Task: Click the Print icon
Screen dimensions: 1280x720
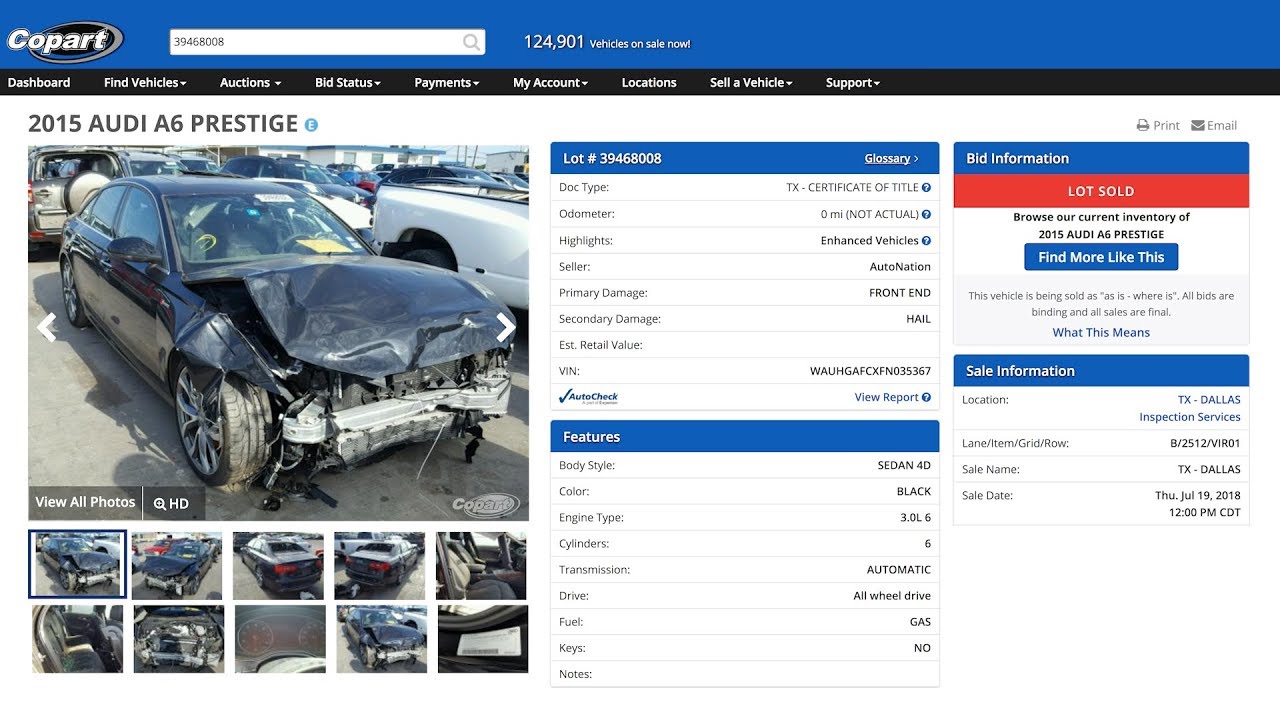Action: click(x=1143, y=126)
